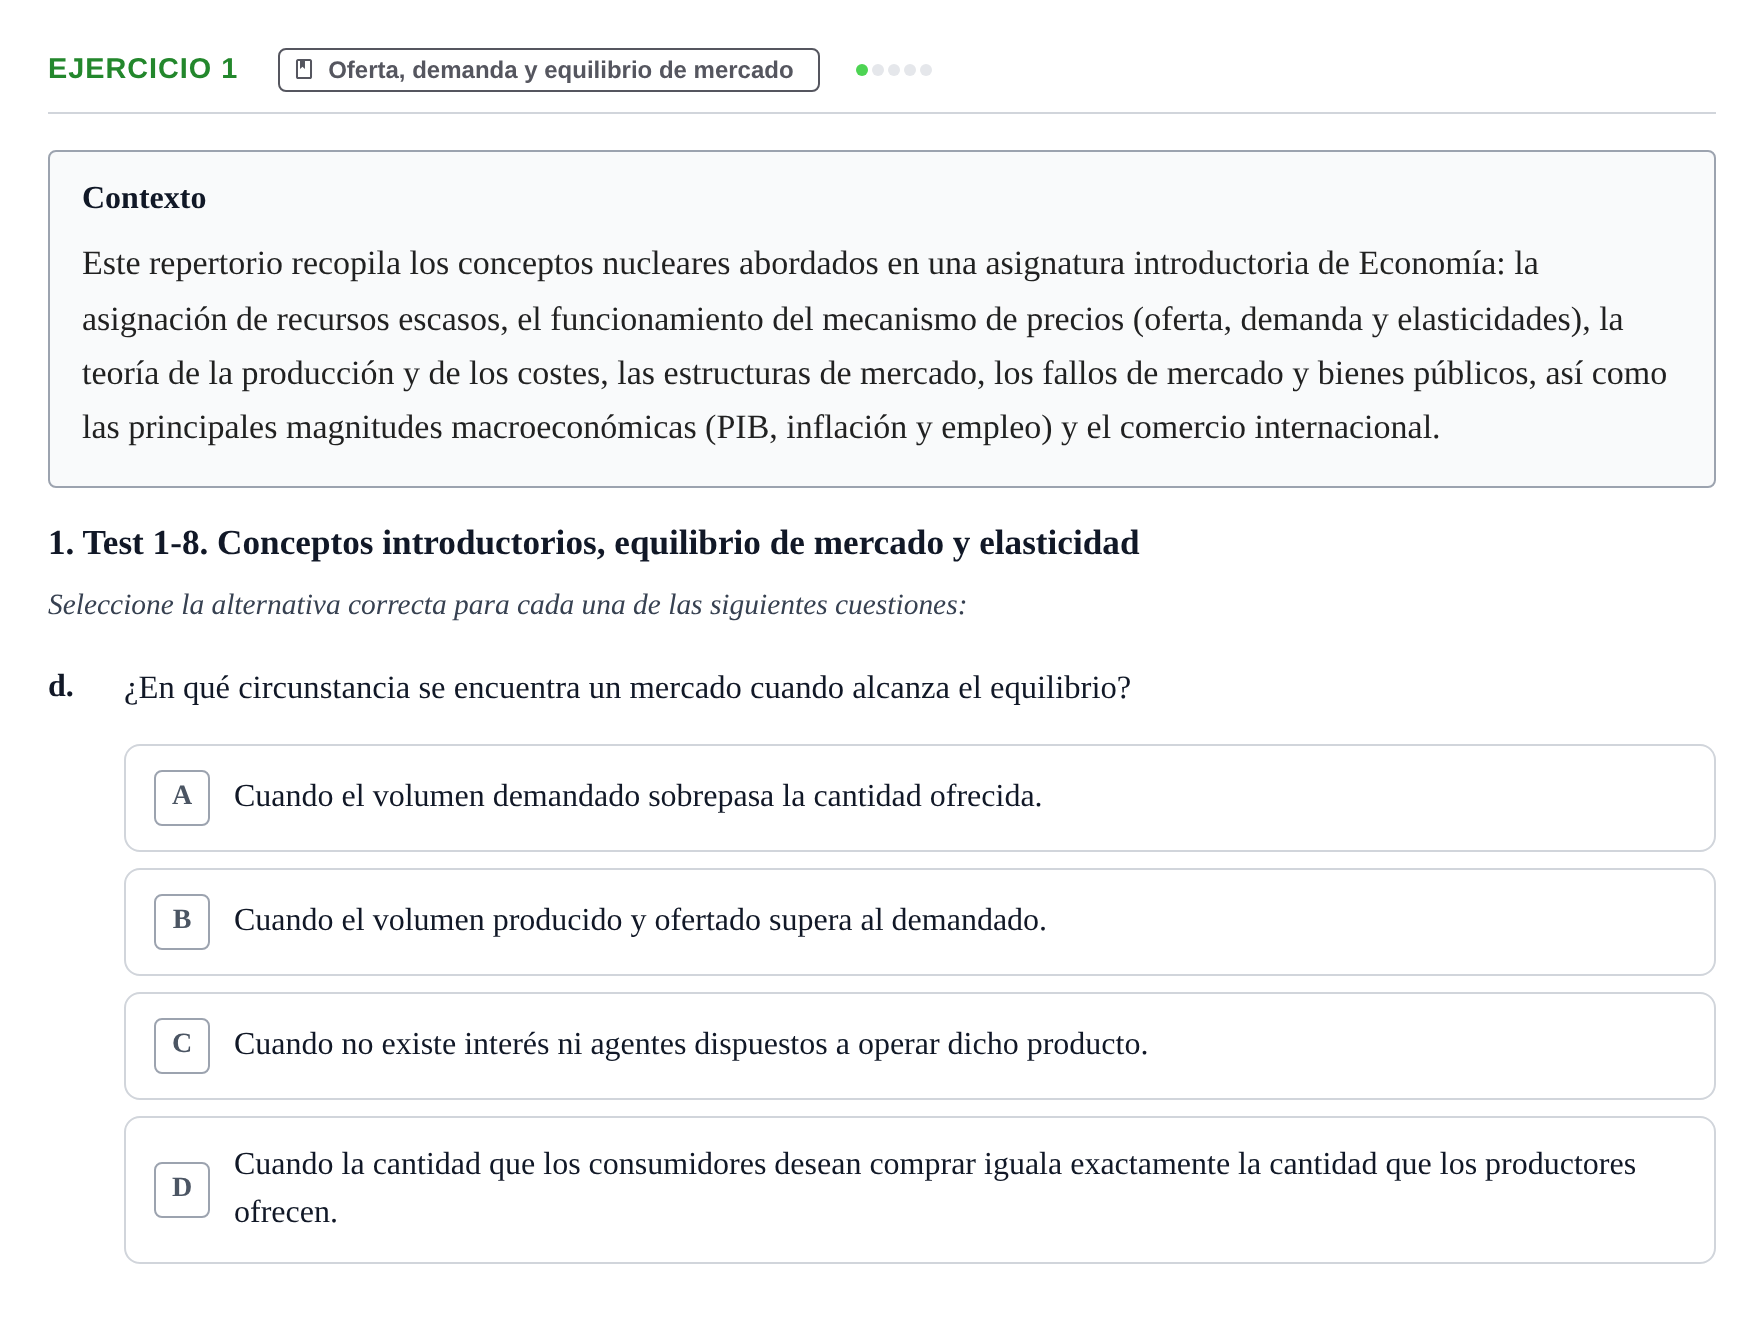
Task: Choose answer C about no interested agents
Action: (920, 1046)
